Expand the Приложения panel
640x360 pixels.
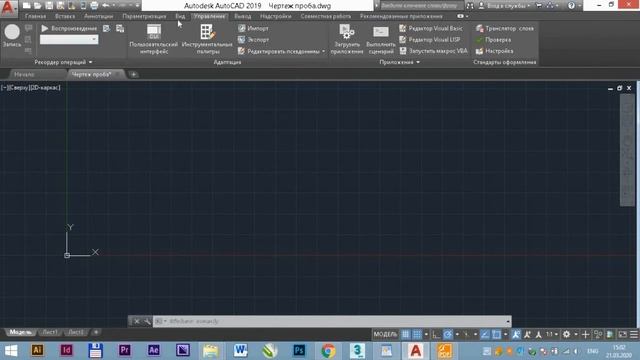(x=399, y=62)
